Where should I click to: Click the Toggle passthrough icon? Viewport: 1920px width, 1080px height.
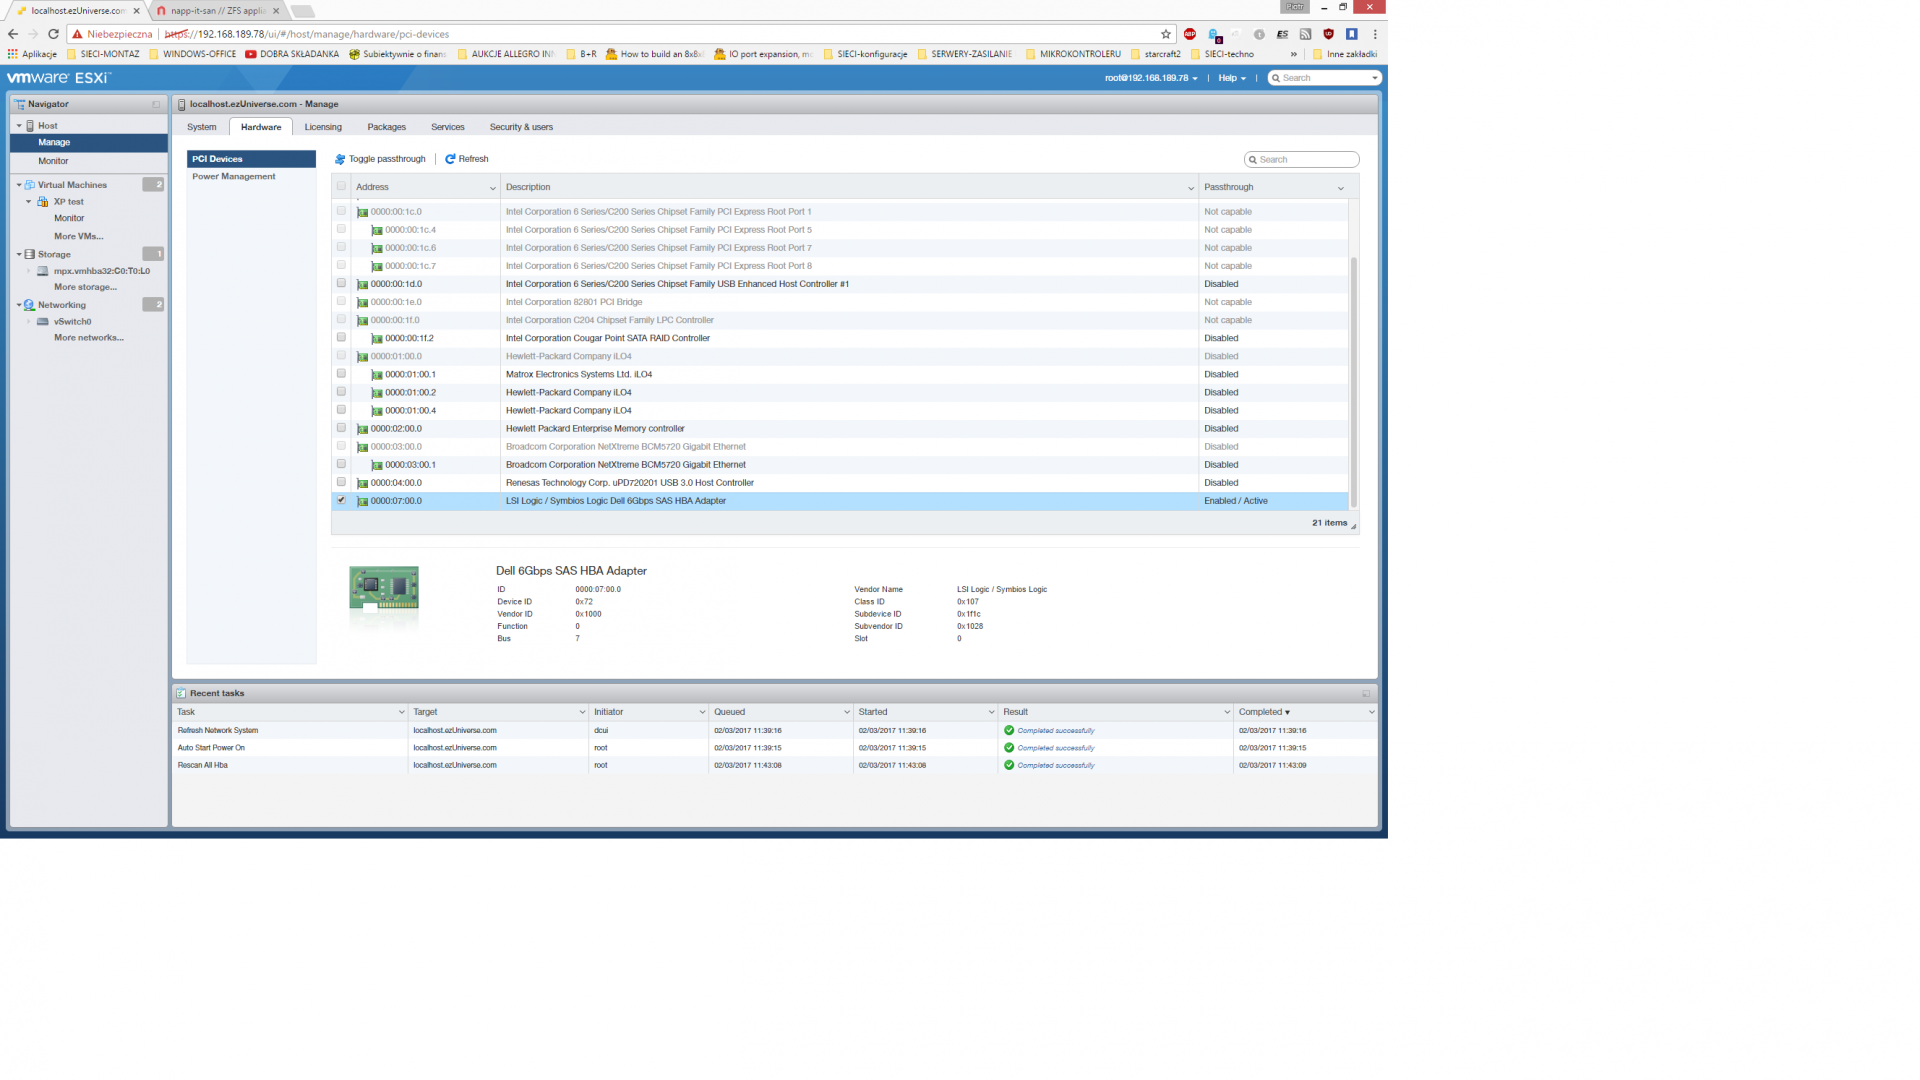pyautogui.click(x=340, y=159)
